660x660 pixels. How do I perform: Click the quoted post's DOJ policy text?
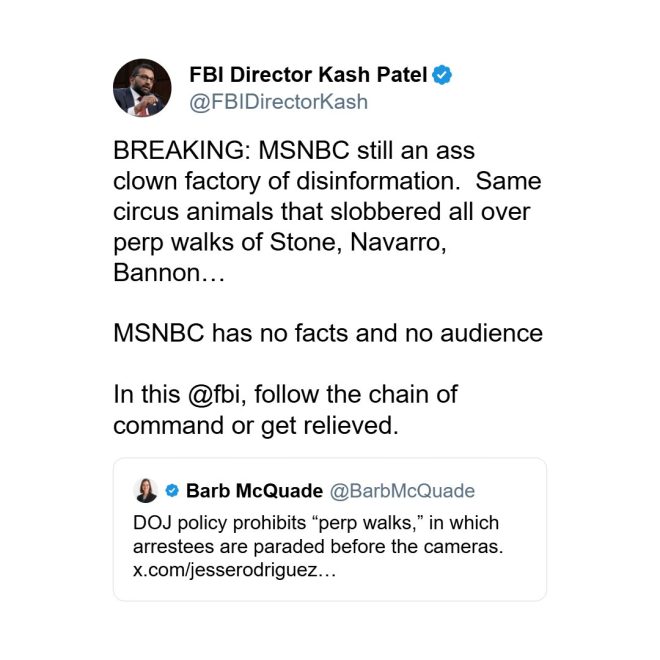click(315, 523)
